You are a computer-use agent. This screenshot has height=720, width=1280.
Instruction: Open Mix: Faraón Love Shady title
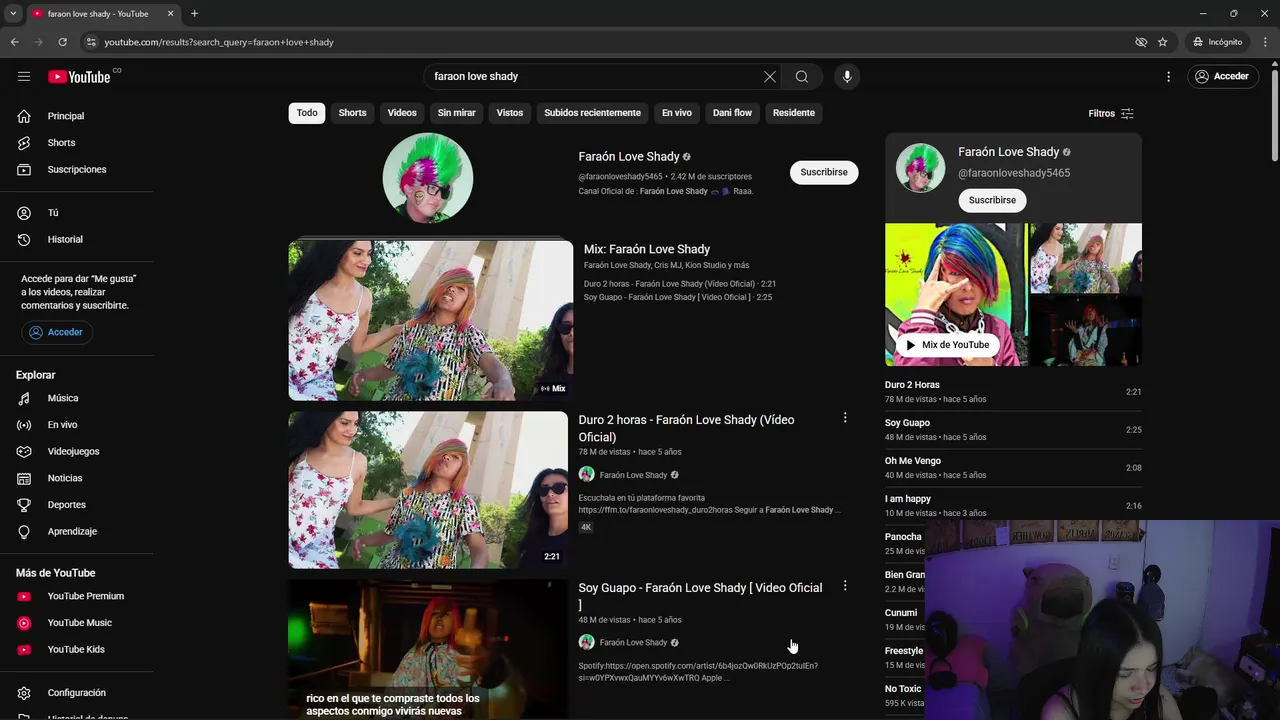coord(647,249)
